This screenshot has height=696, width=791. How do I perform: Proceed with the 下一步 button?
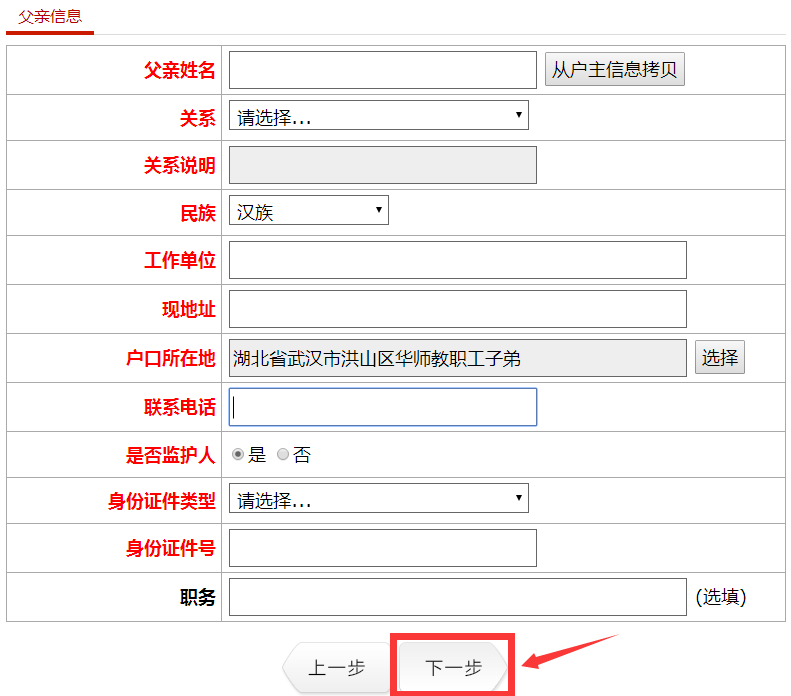point(453,668)
